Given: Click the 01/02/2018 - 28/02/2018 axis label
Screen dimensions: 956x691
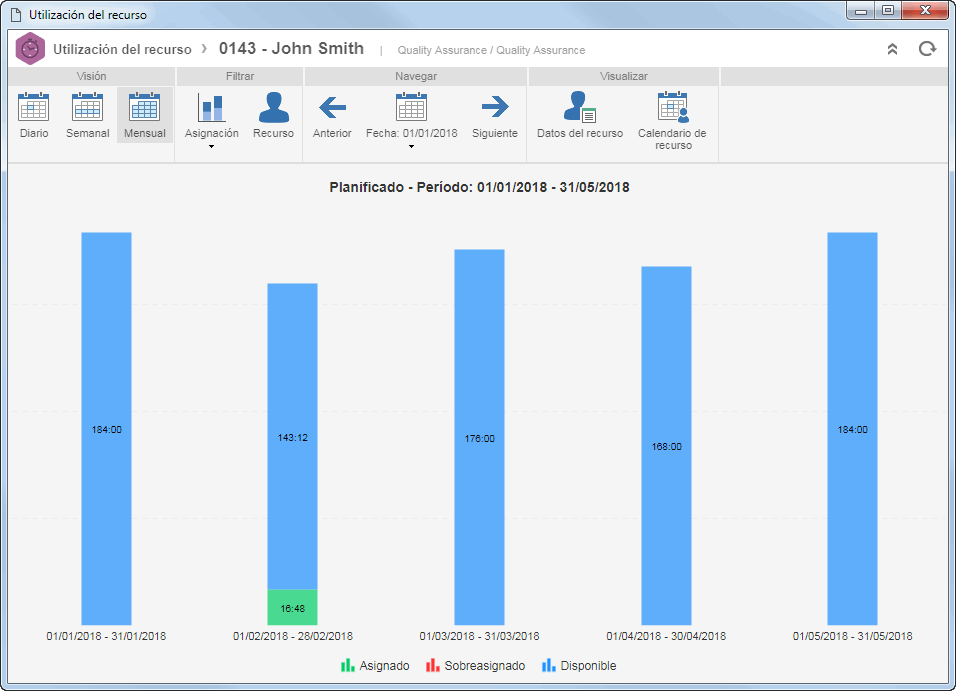Looking at the screenshot, I should tap(293, 636).
